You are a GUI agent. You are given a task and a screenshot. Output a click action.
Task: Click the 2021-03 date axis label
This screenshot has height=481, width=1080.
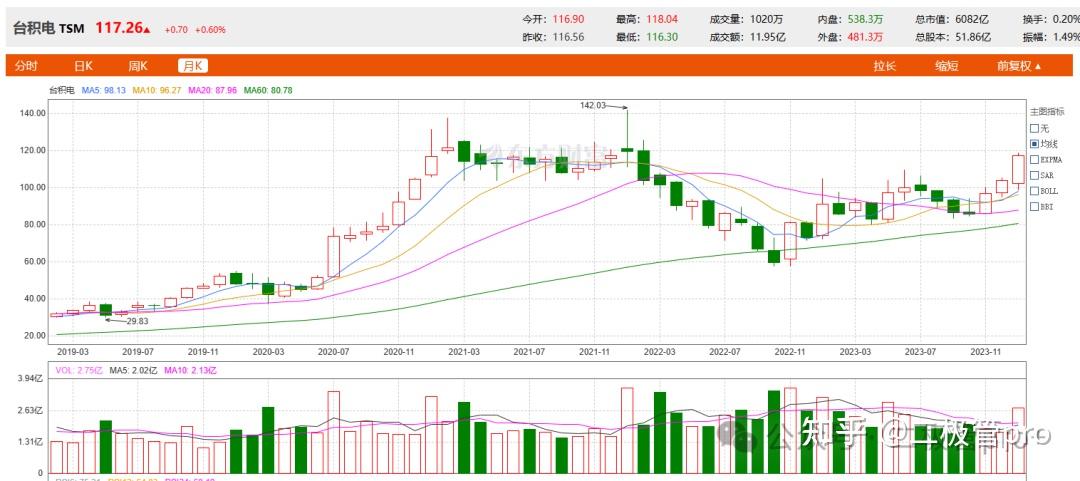coord(463,351)
